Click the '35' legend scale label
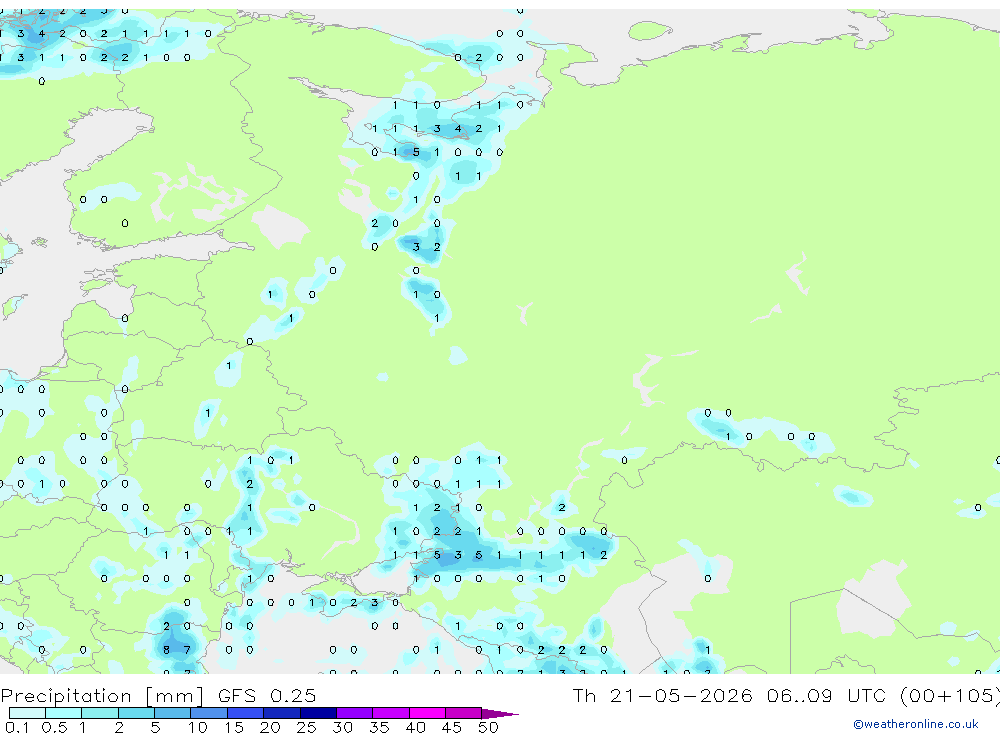 click(x=379, y=727)
